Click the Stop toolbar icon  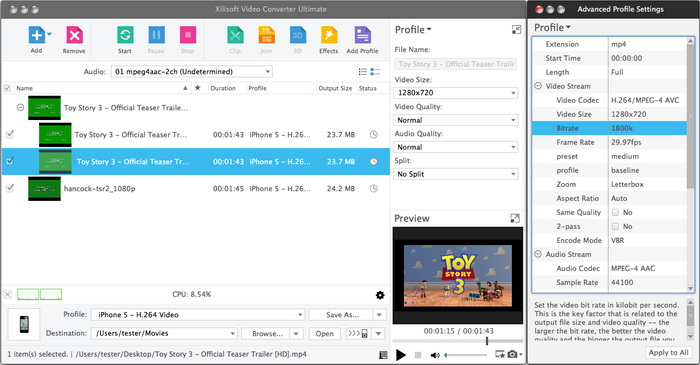click(x=188, y=35)
